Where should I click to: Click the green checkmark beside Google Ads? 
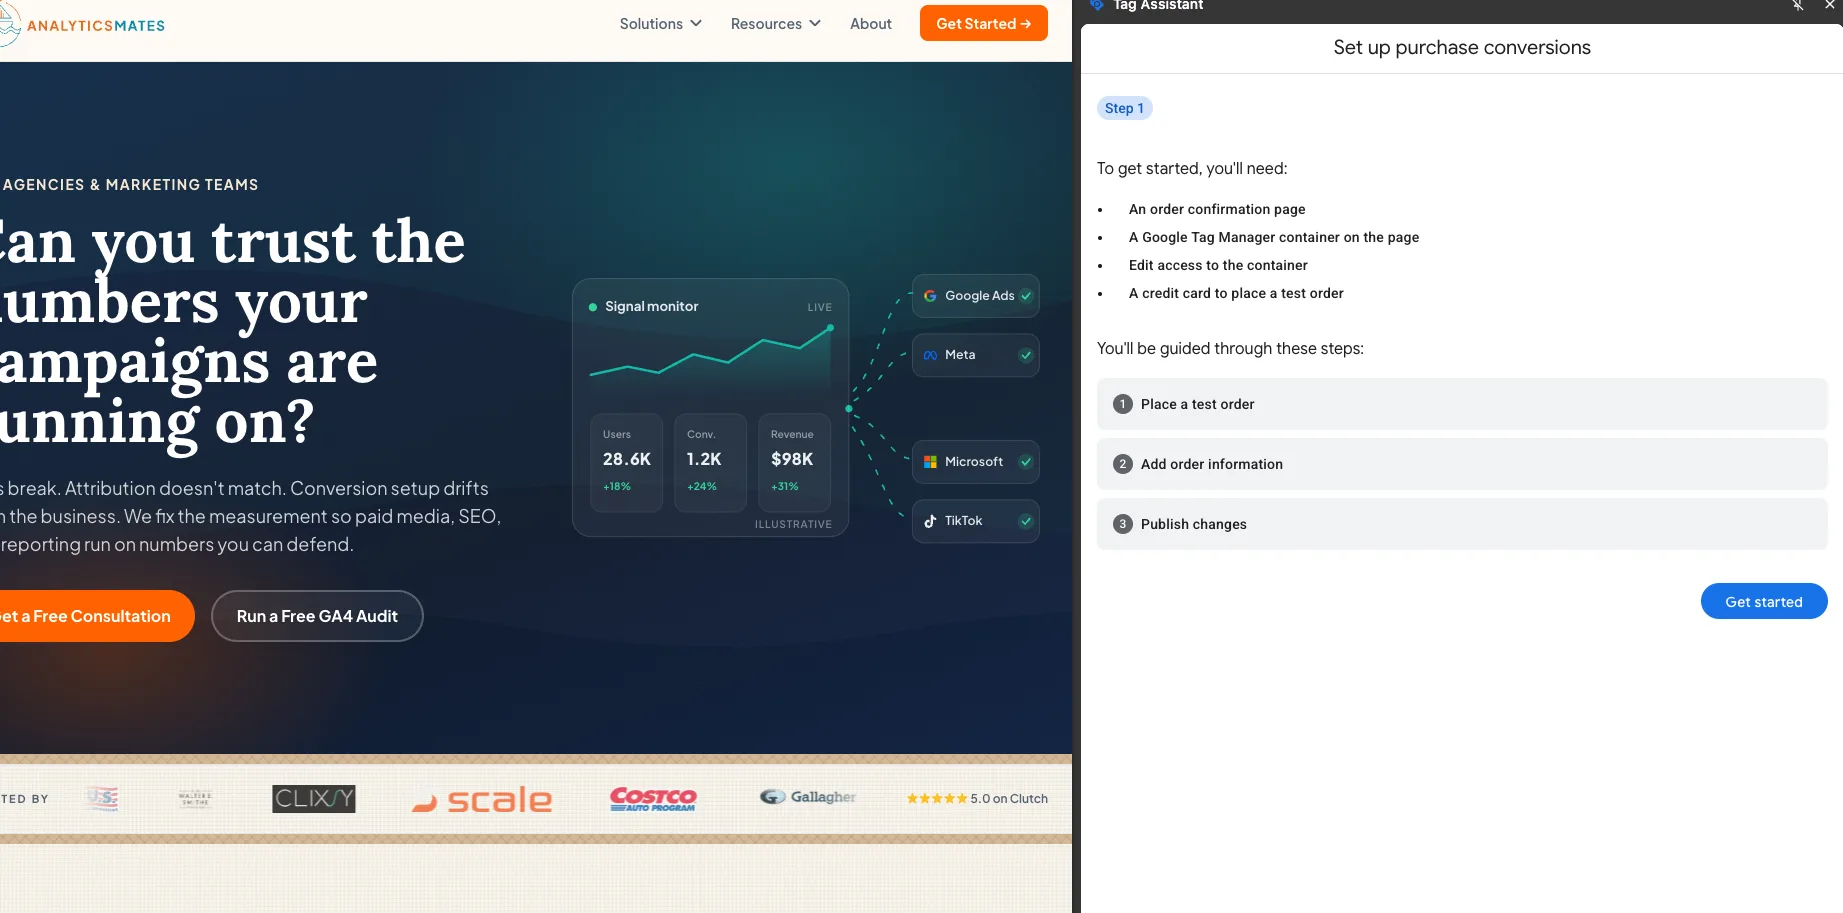[x=1026, y=296]
